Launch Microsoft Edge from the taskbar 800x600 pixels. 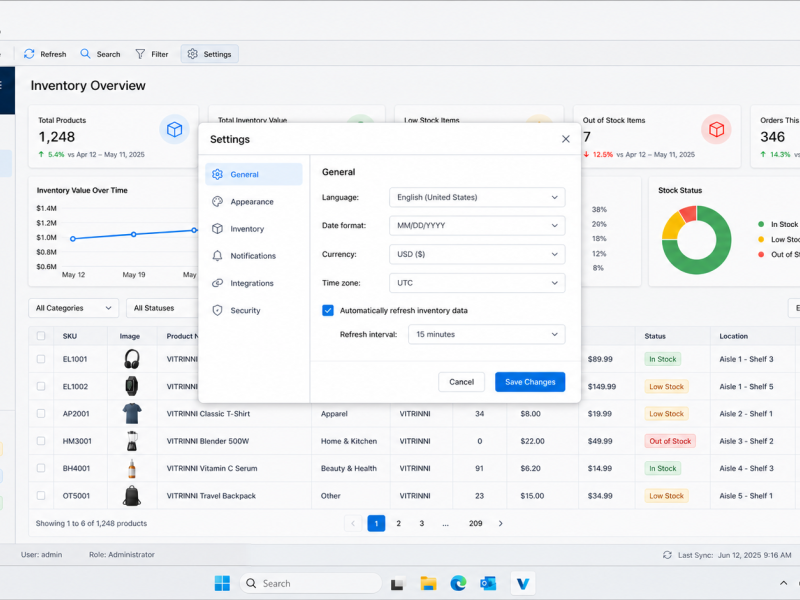(458, 583)
